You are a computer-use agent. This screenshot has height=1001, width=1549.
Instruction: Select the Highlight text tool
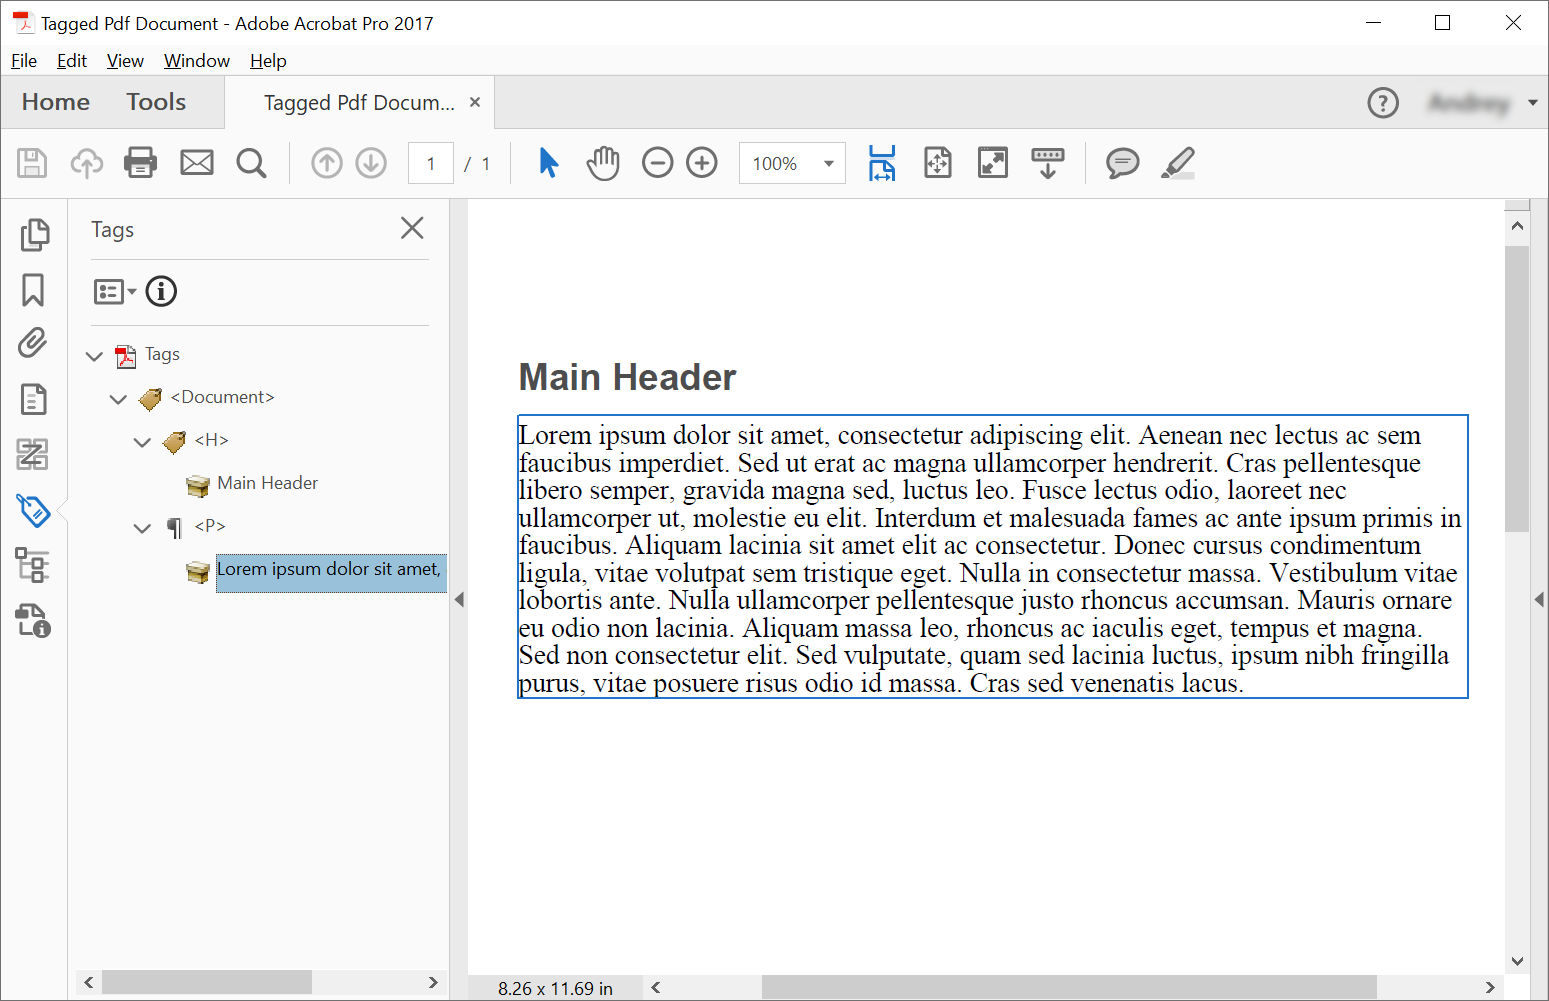[x=1178, y=163]
